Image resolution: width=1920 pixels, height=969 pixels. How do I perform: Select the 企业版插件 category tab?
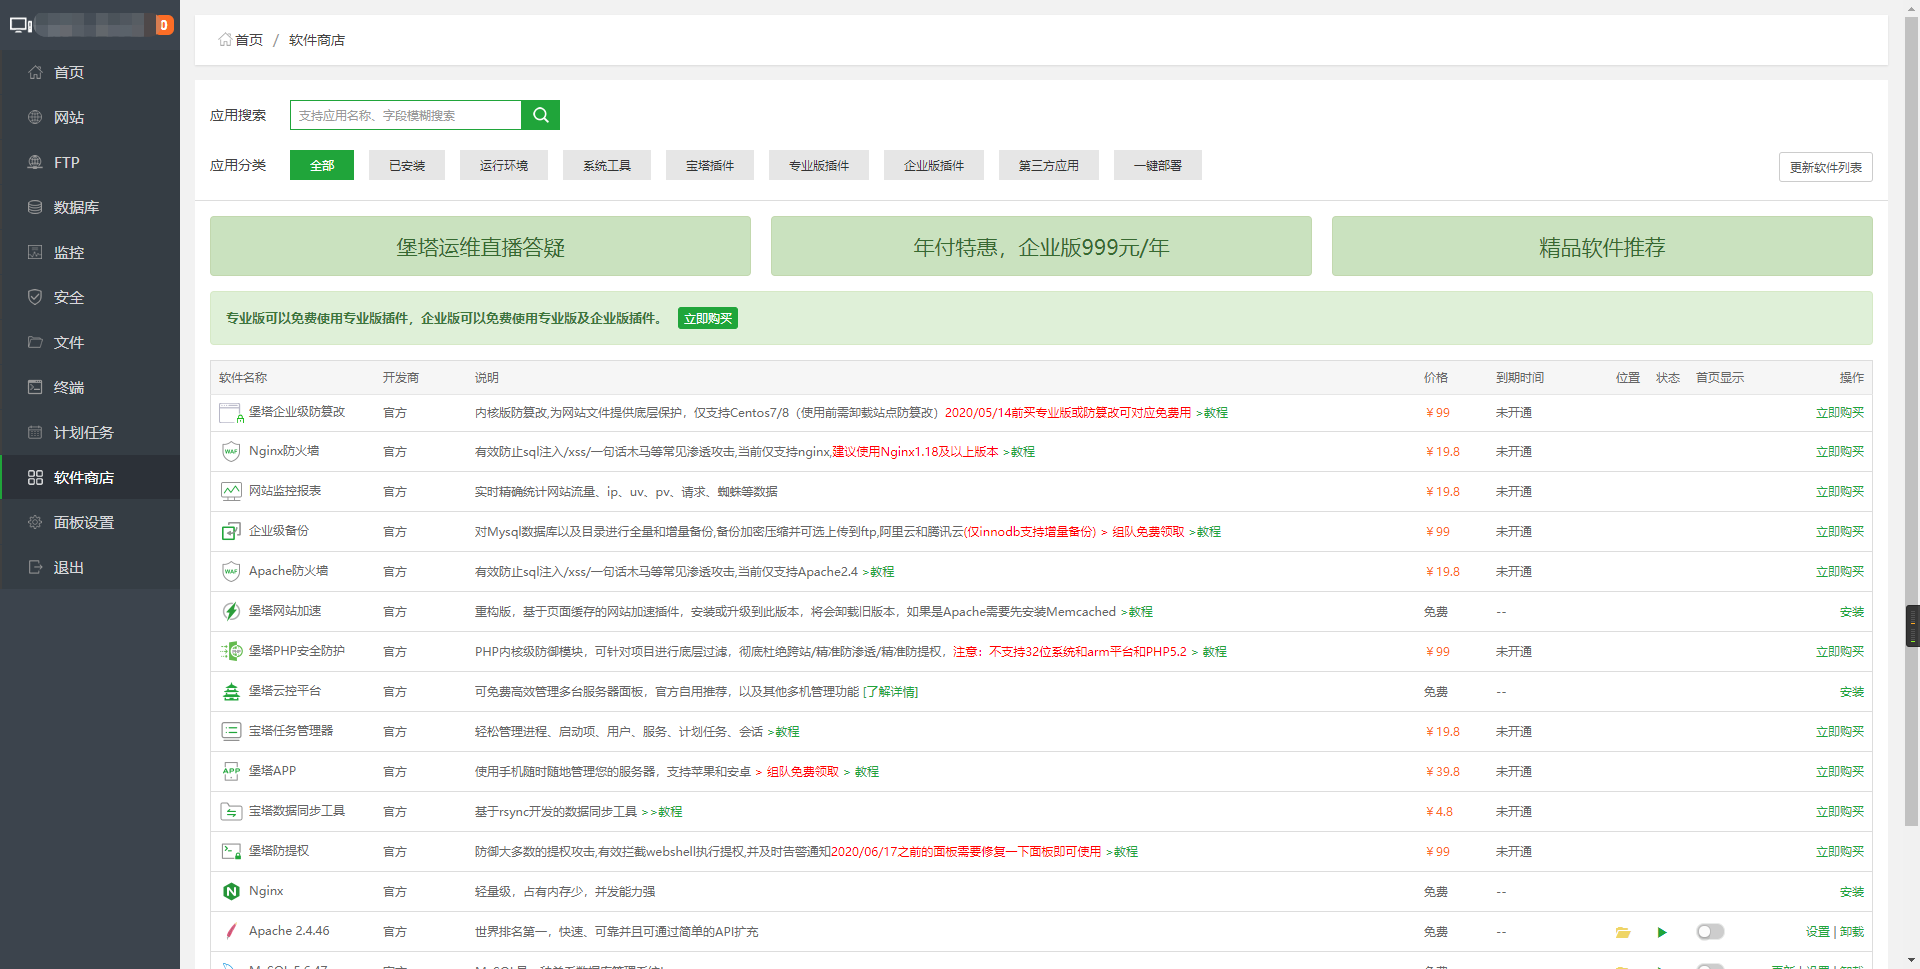click(934, 165)
